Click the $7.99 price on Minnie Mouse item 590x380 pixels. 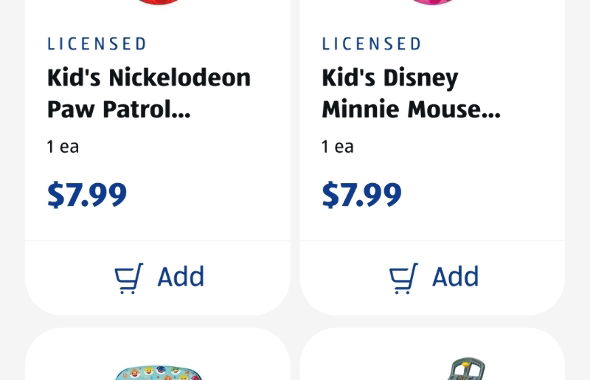362,195
